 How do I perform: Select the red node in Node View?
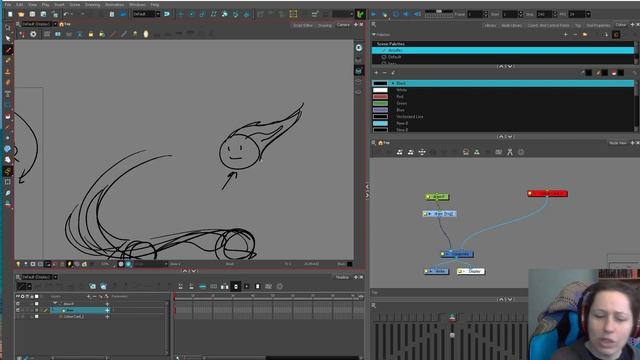point(547,193)
